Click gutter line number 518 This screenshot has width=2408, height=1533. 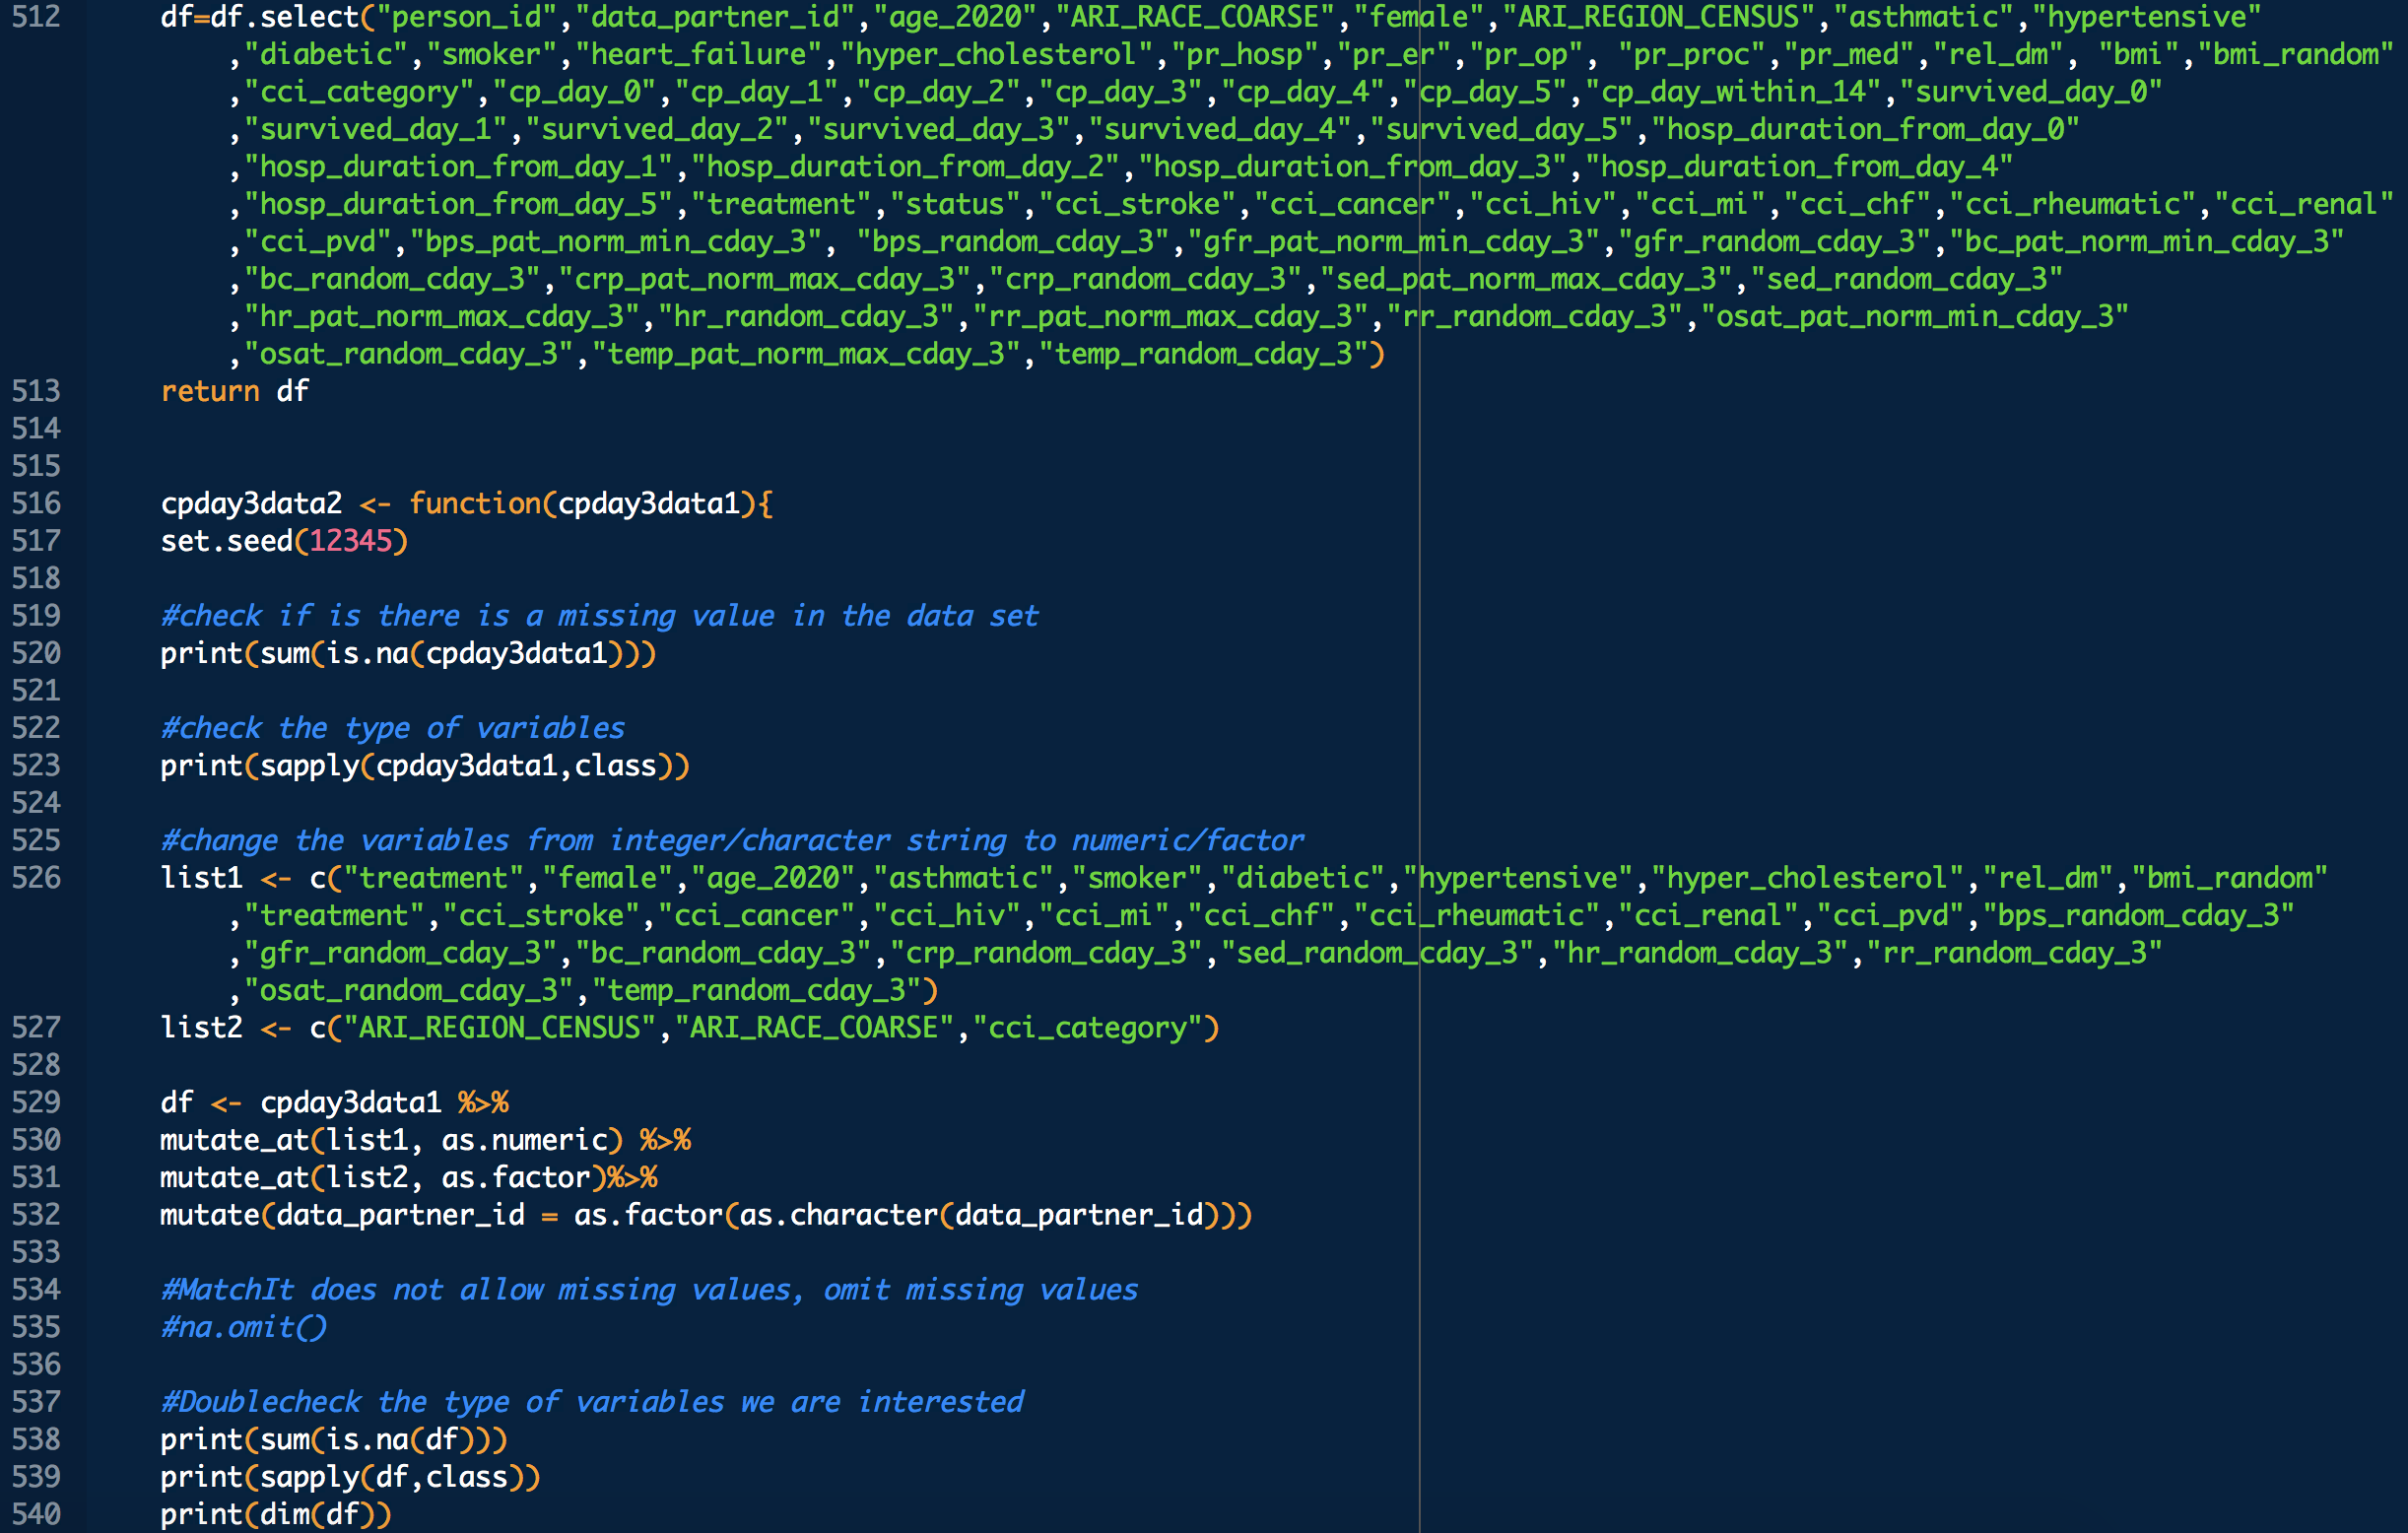[36, 579]
